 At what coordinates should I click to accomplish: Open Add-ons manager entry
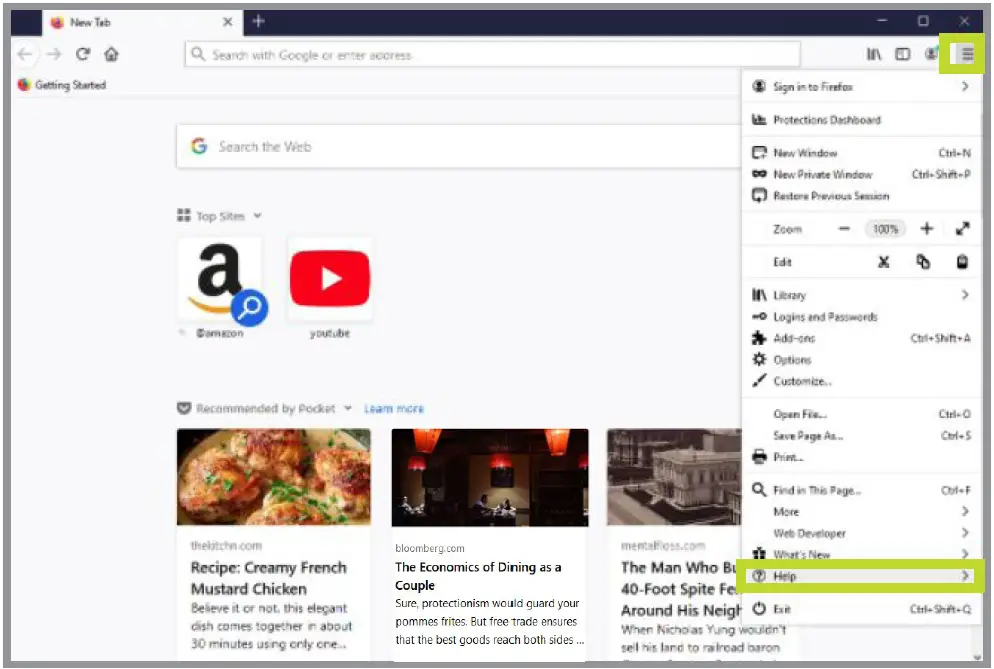861,338
